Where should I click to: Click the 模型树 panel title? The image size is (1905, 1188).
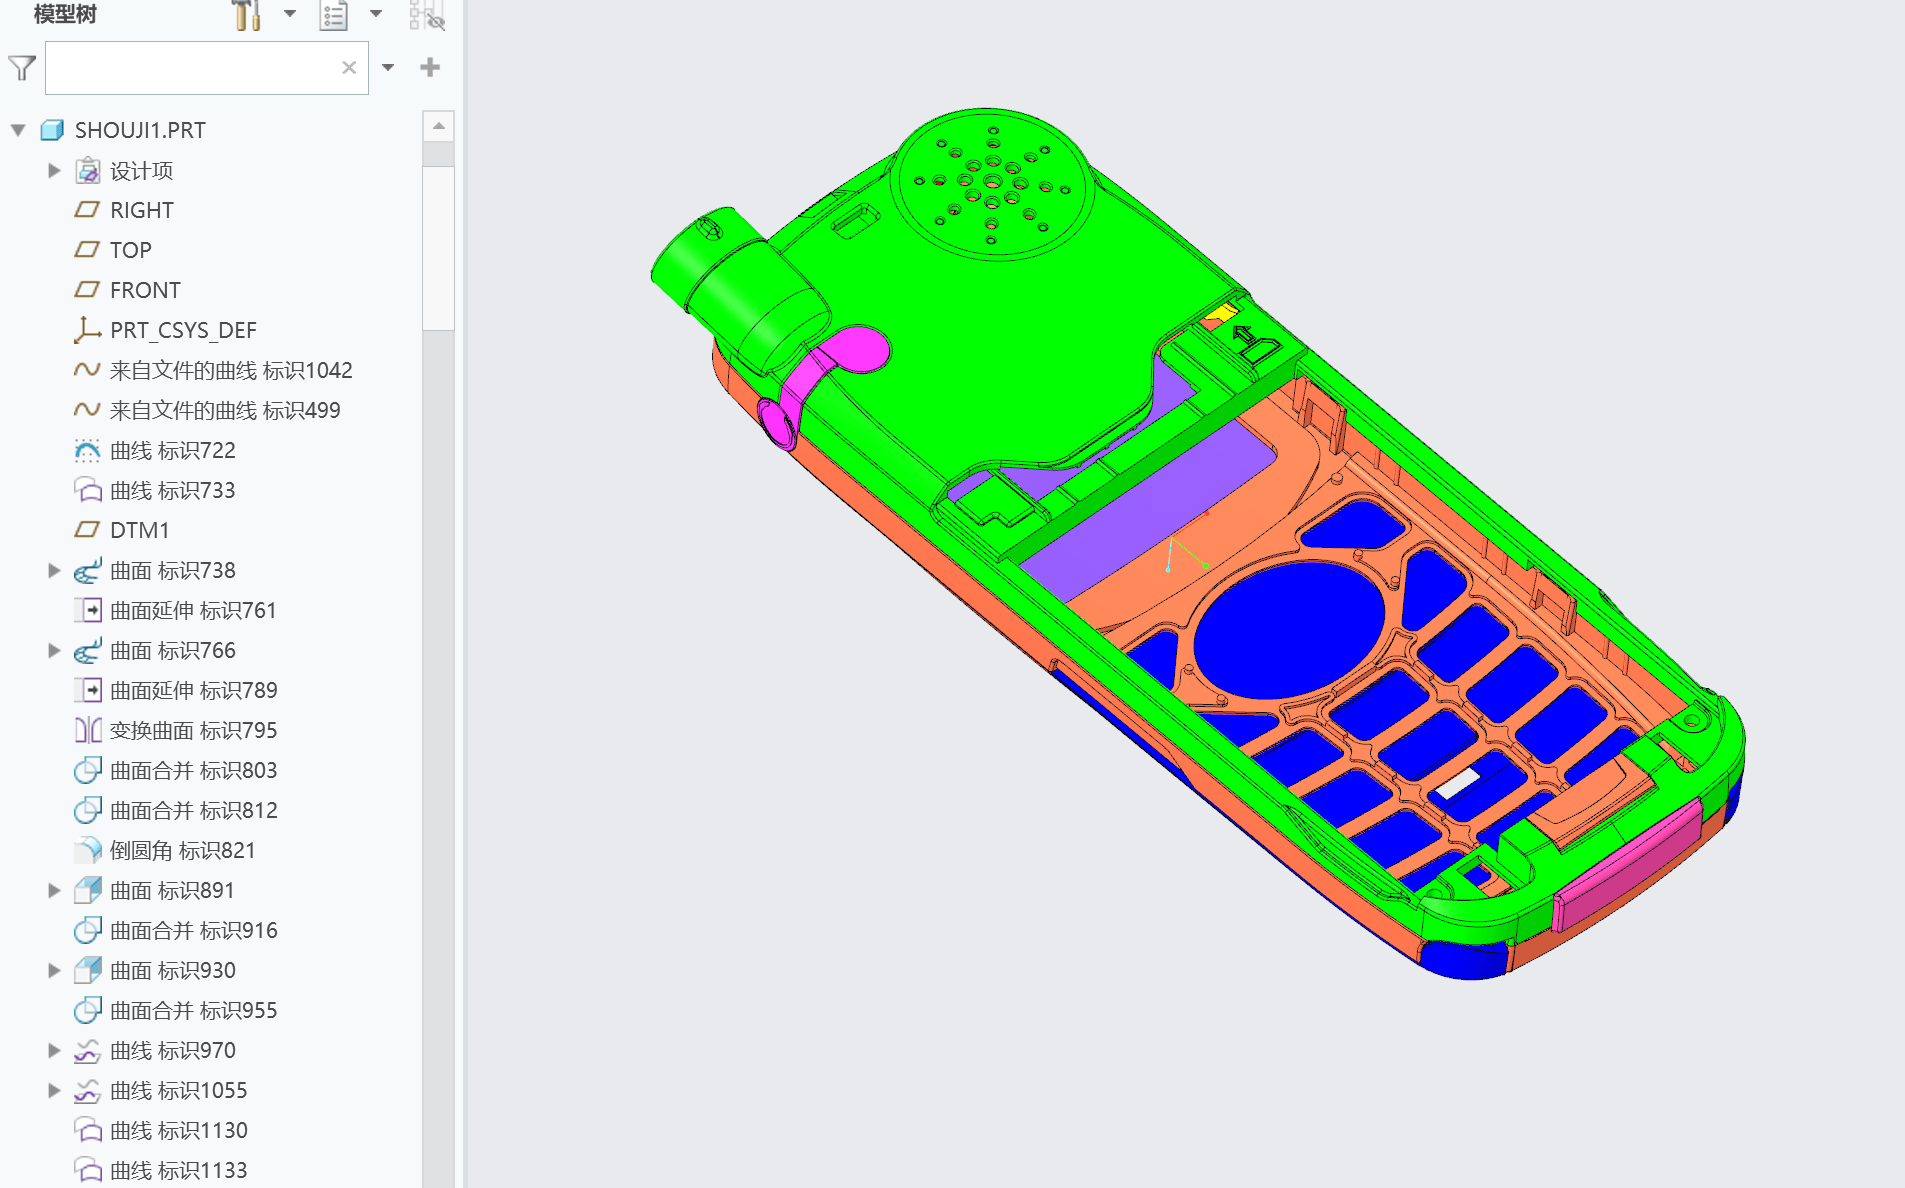click(65, 14)
